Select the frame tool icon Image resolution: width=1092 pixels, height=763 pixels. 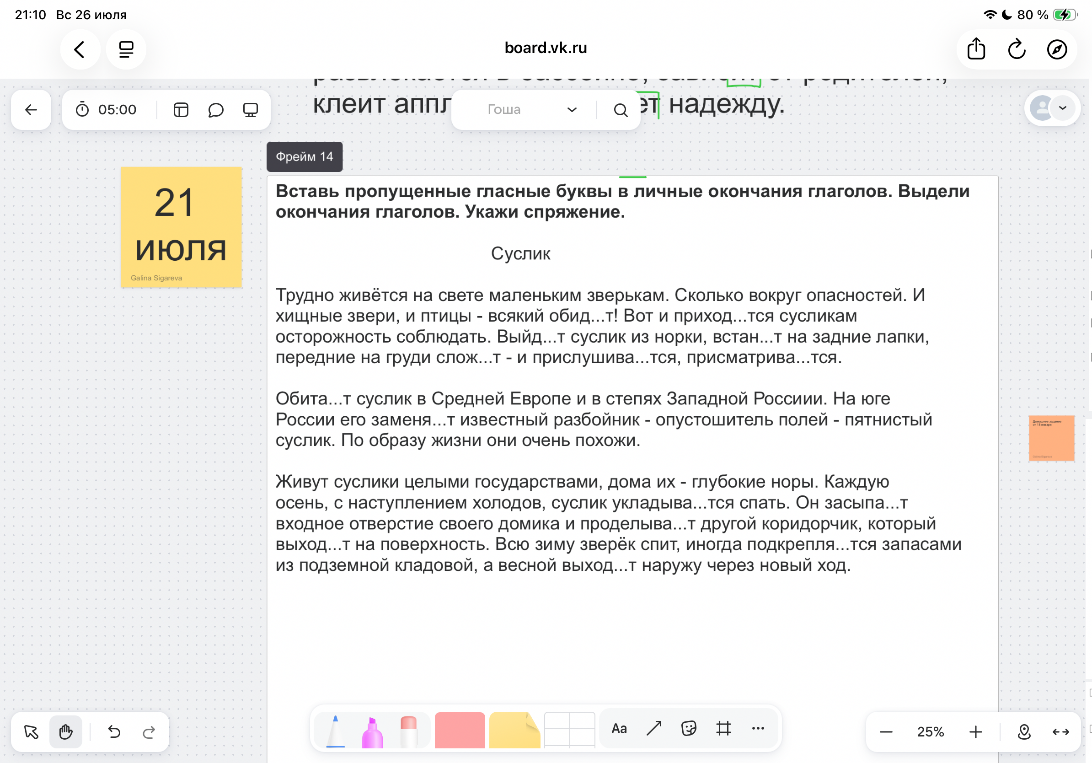tap(724, 729)
